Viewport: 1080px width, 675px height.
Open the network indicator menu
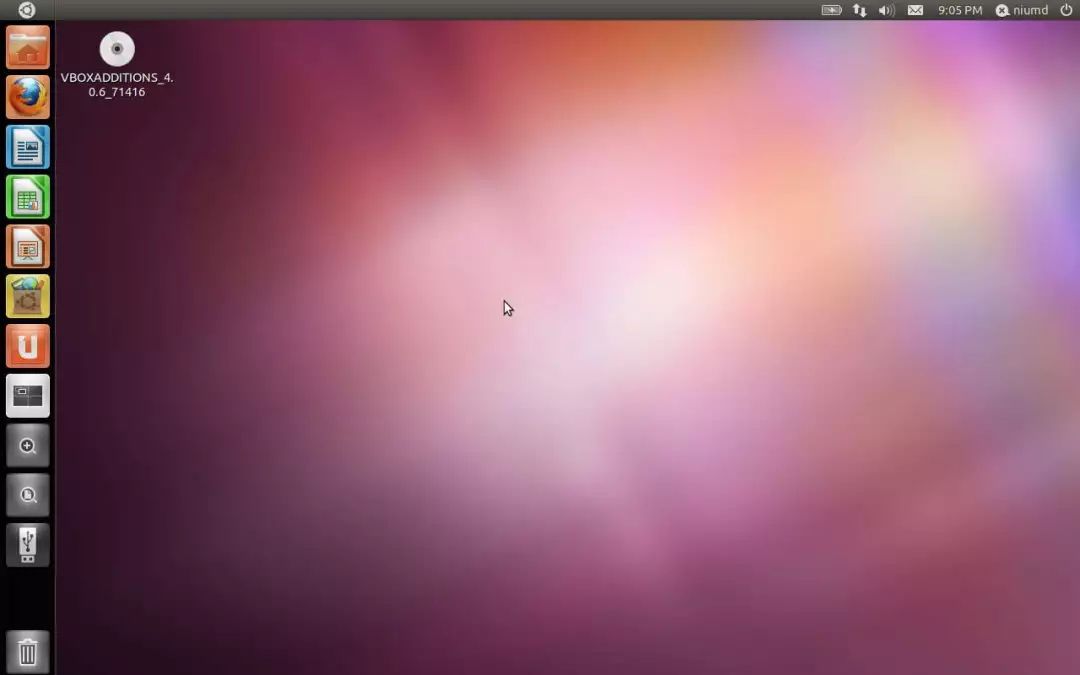click(860, 10)
